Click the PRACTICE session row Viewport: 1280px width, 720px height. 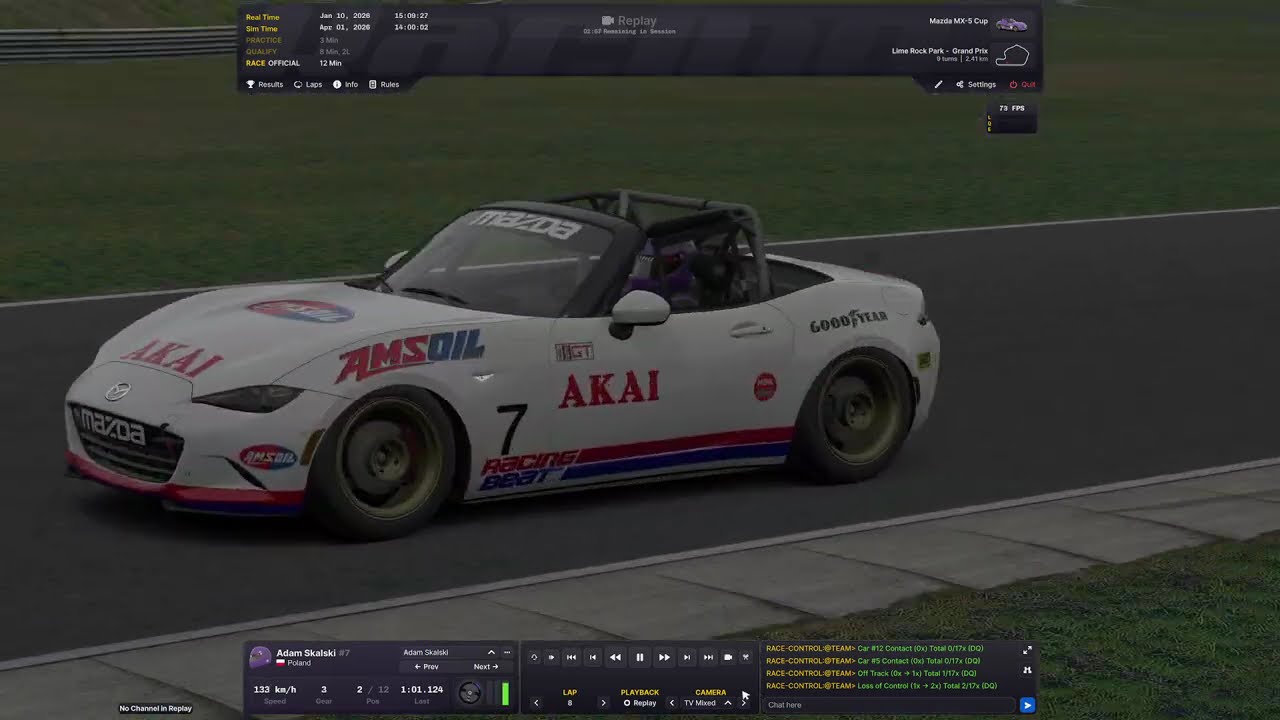pyautogui.click(x=293, y=40)
